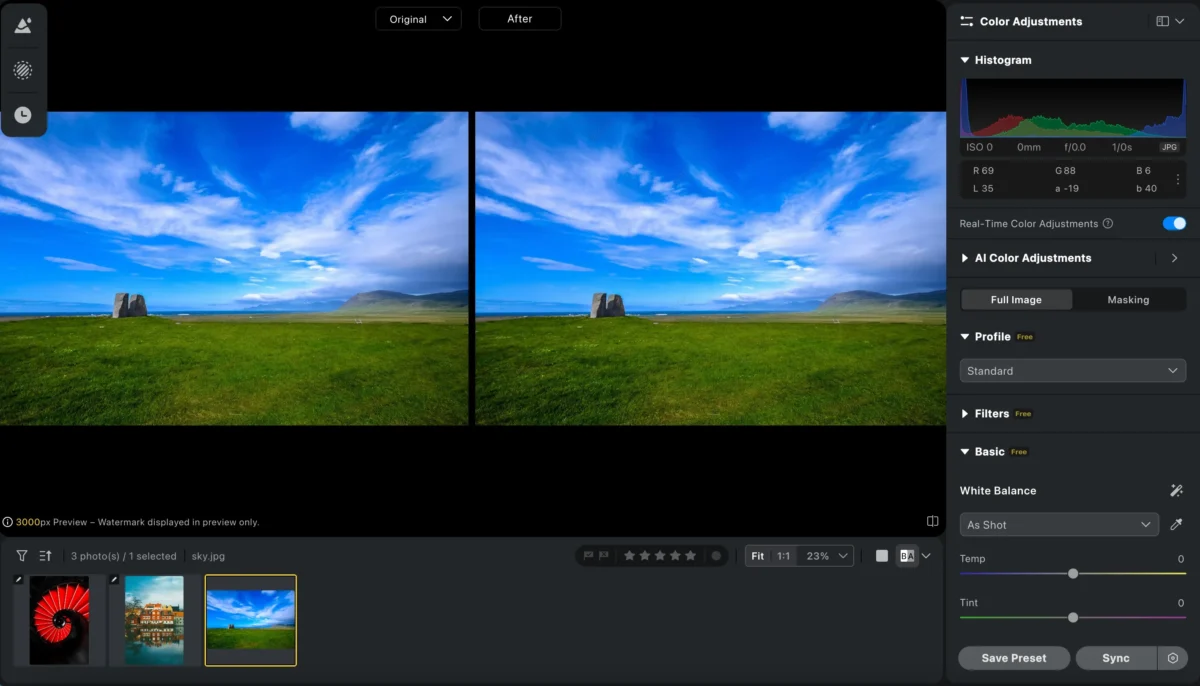Switch to the single image view square
Viewport: 1200px width, 686px height.
pyautogui.click(x=882, y=556)
